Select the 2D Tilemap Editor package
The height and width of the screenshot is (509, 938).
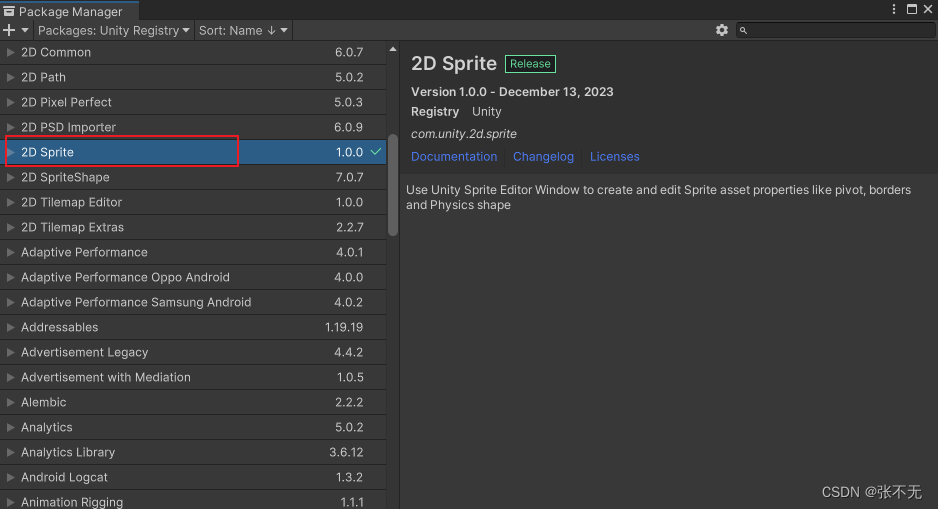[193, 202]
